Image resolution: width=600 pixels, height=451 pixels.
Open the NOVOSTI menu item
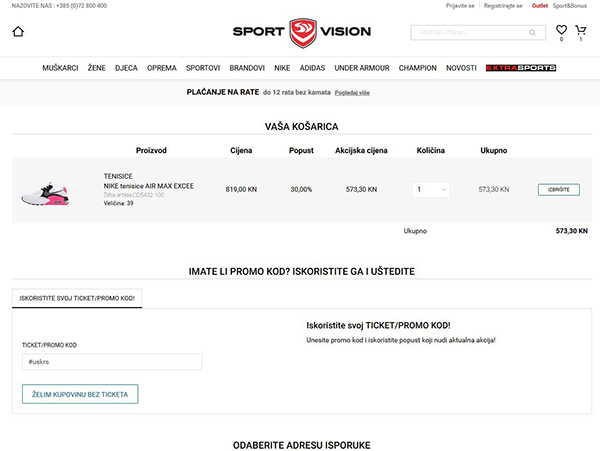(x=461, y=68)
